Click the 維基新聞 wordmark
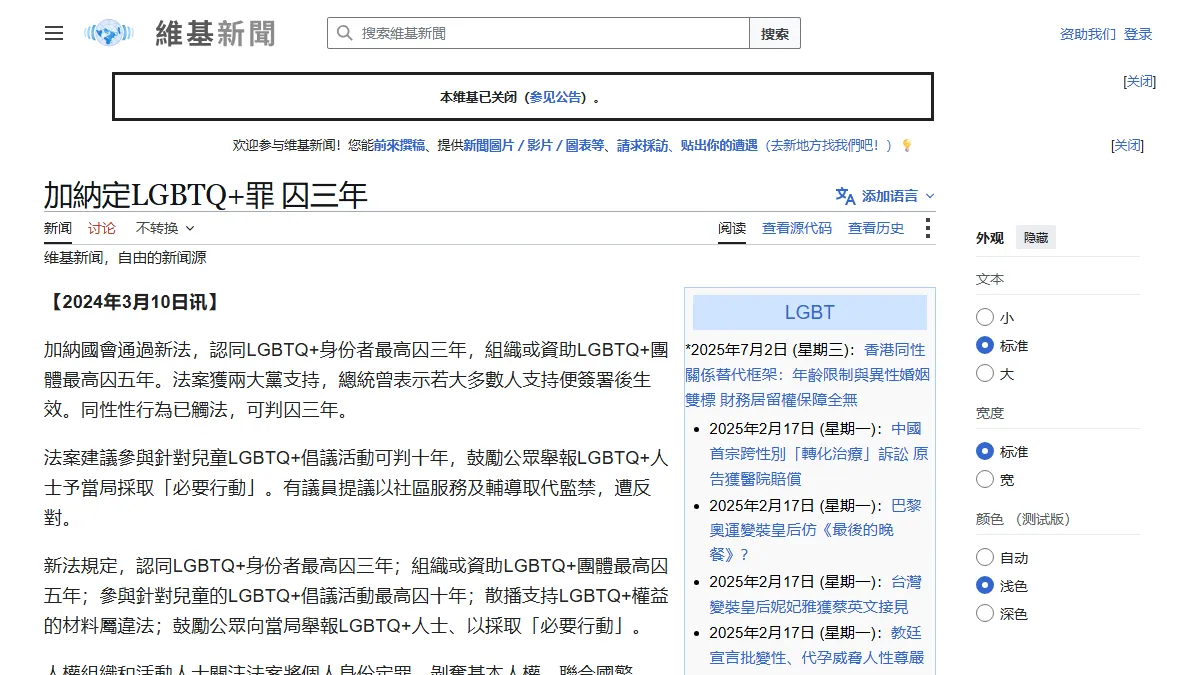Screen dimensions: 1200x675 [x=215, y=33]
